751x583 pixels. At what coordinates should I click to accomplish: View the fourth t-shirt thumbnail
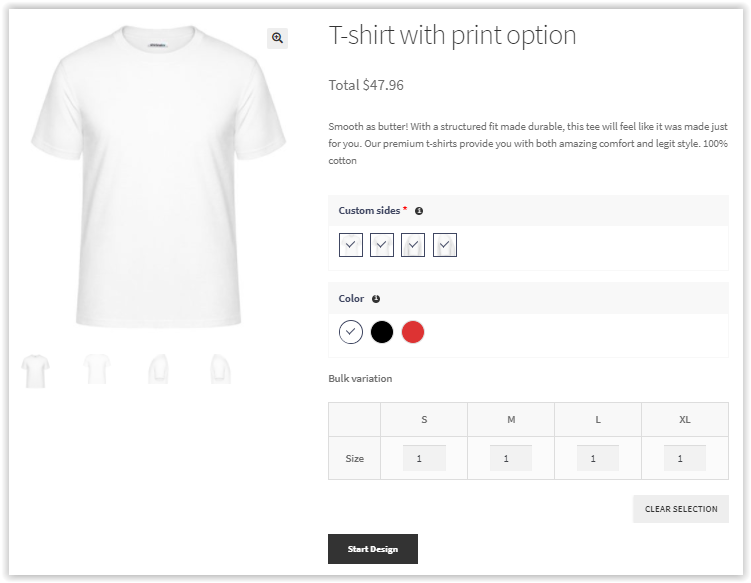coord(220,370)
